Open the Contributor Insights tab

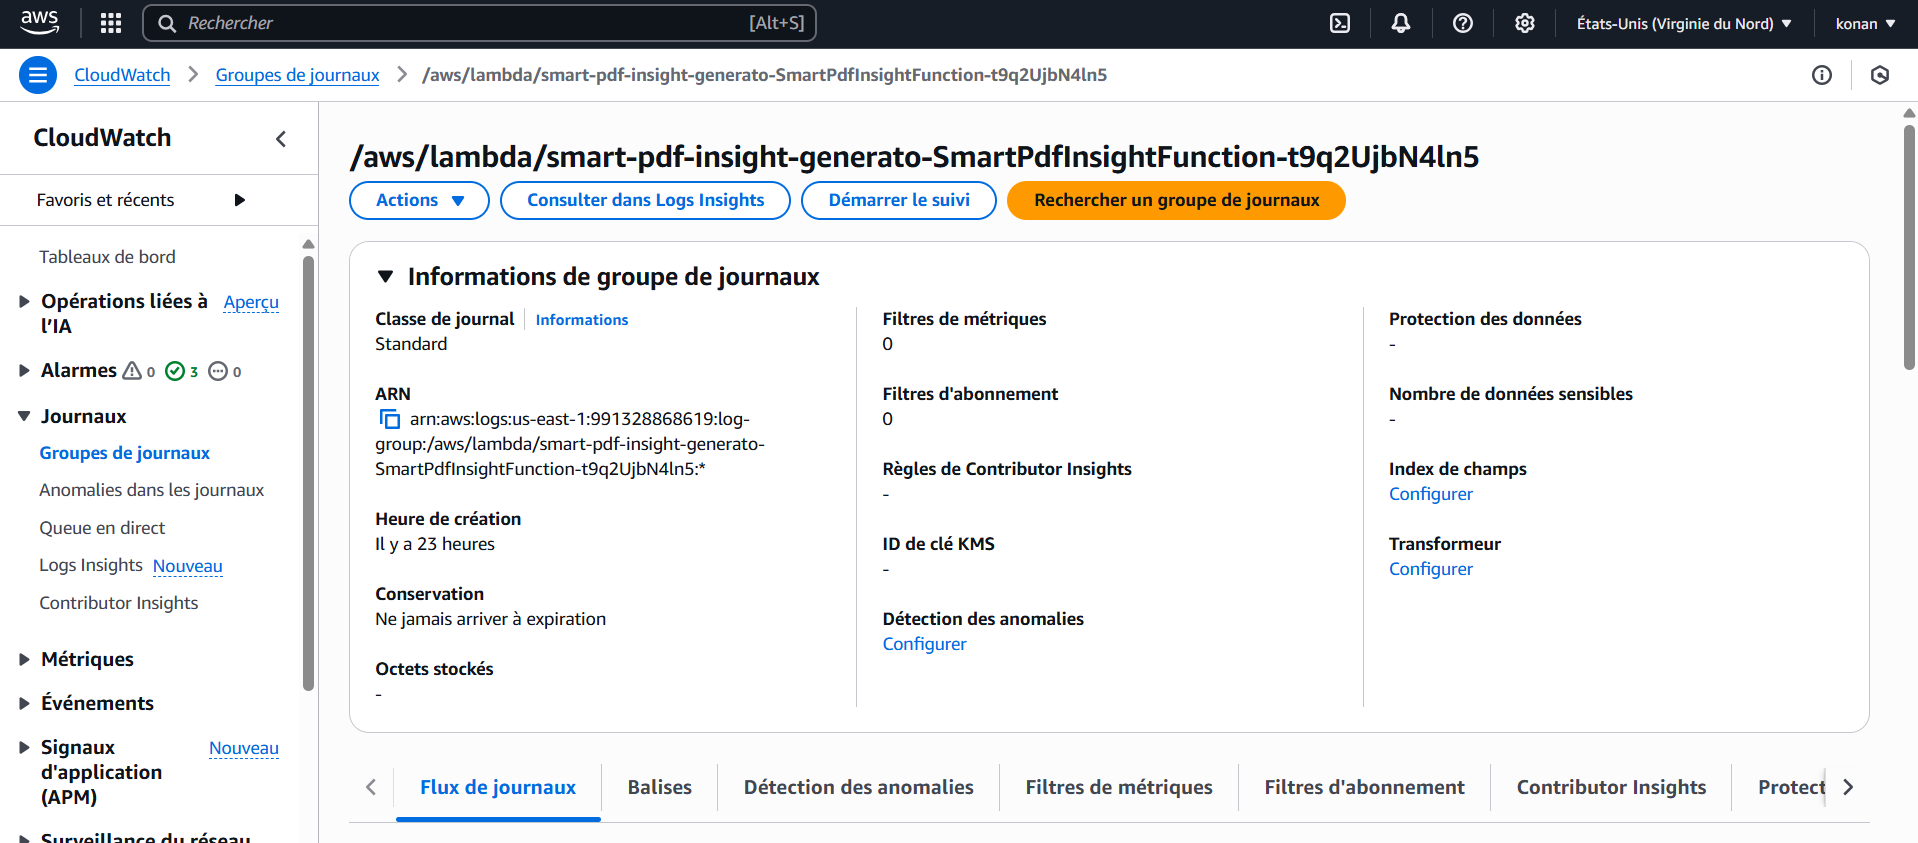tap(1611, 787)
